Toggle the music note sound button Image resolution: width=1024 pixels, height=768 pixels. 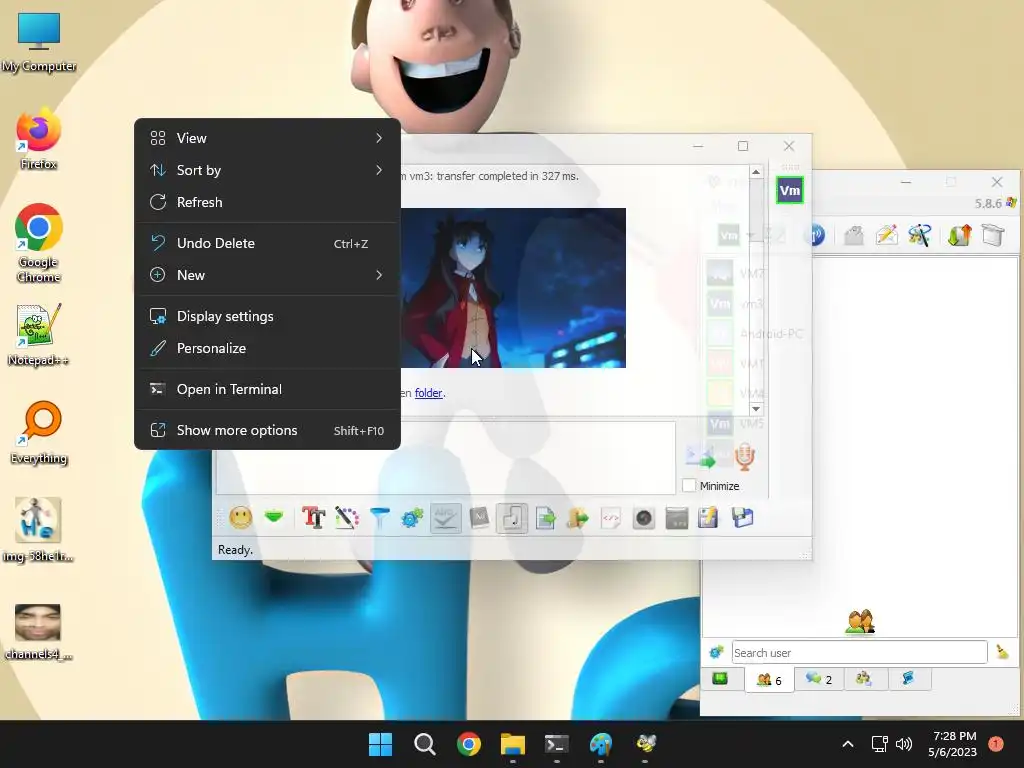pos(512,518)
